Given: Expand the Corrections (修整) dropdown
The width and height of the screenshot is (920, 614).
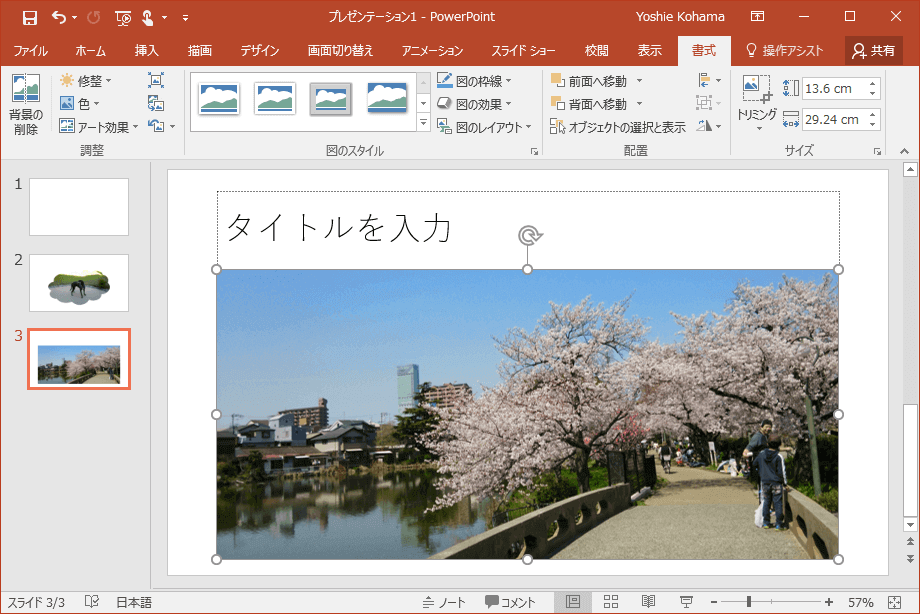Looking at the screenshot, I should (x=86, y=80).
